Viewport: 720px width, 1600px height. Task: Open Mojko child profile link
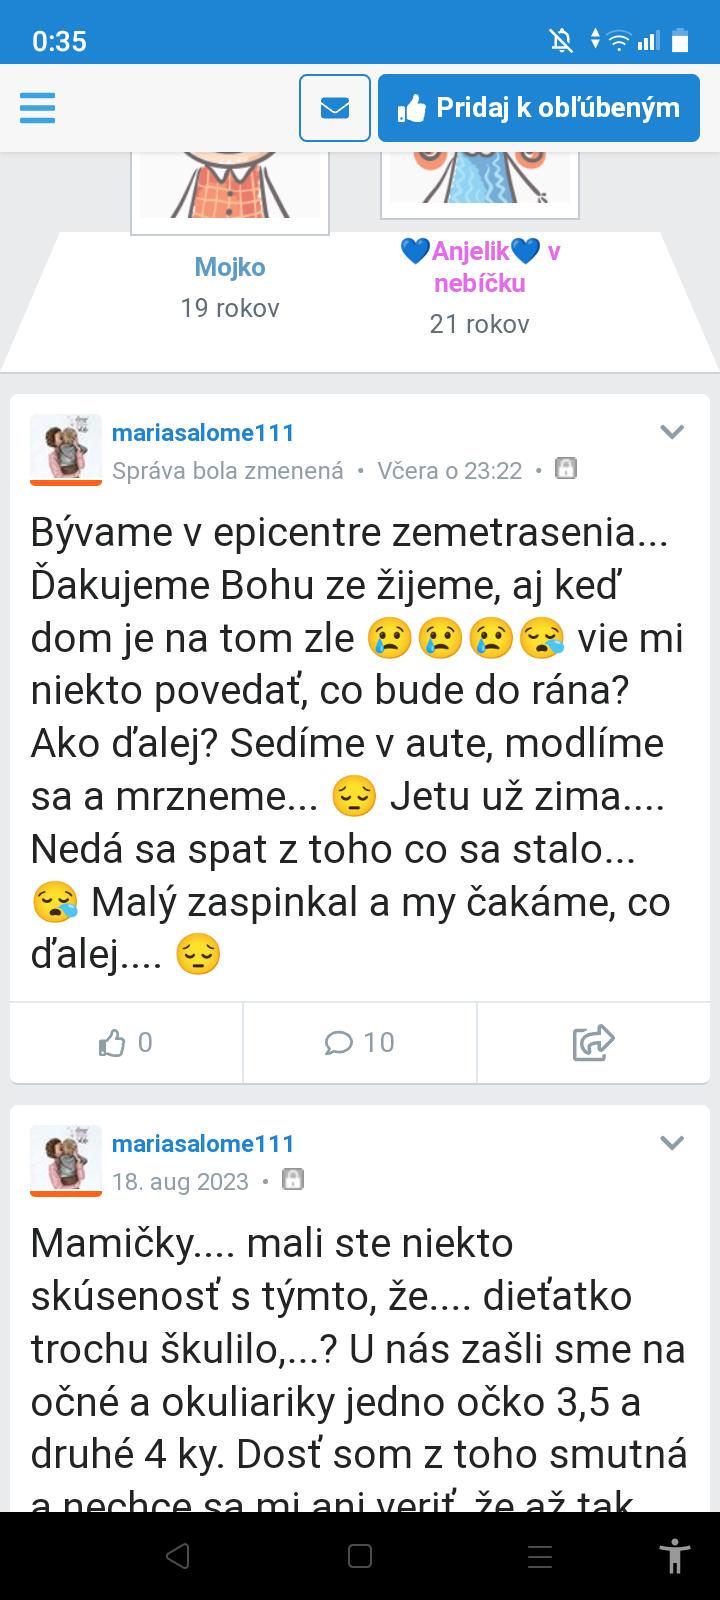point(230,267)
